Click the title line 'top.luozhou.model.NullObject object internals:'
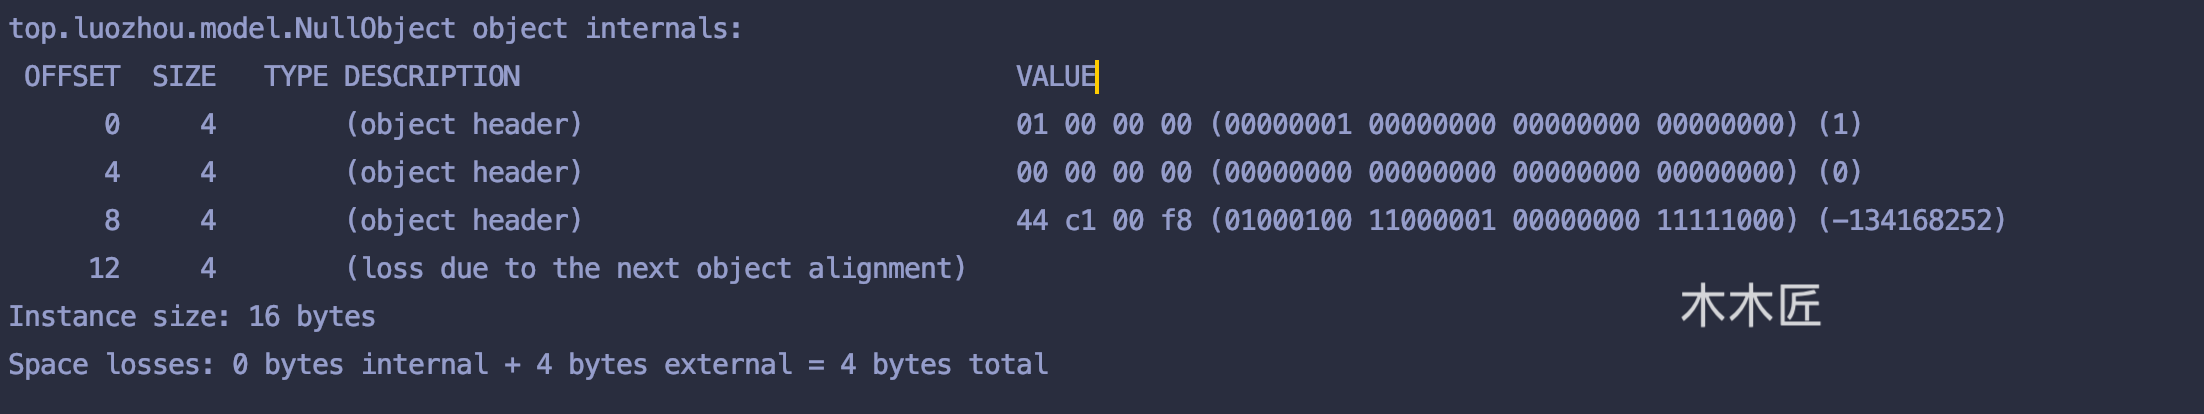Viewport: 2204px width, 414px height. coord(376,29)
